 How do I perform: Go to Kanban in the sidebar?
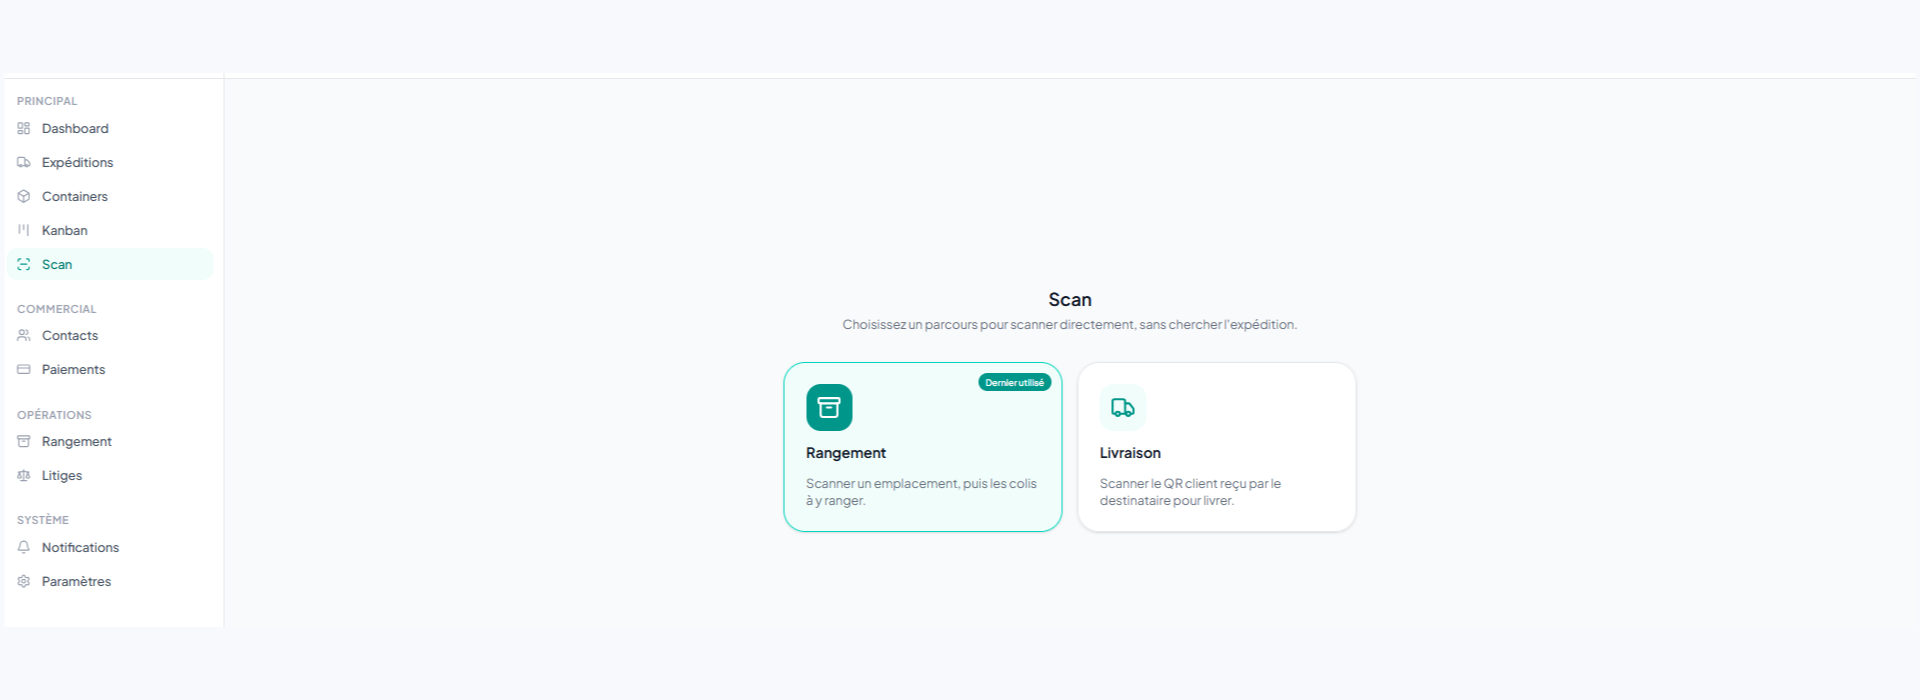pos(110,230)
